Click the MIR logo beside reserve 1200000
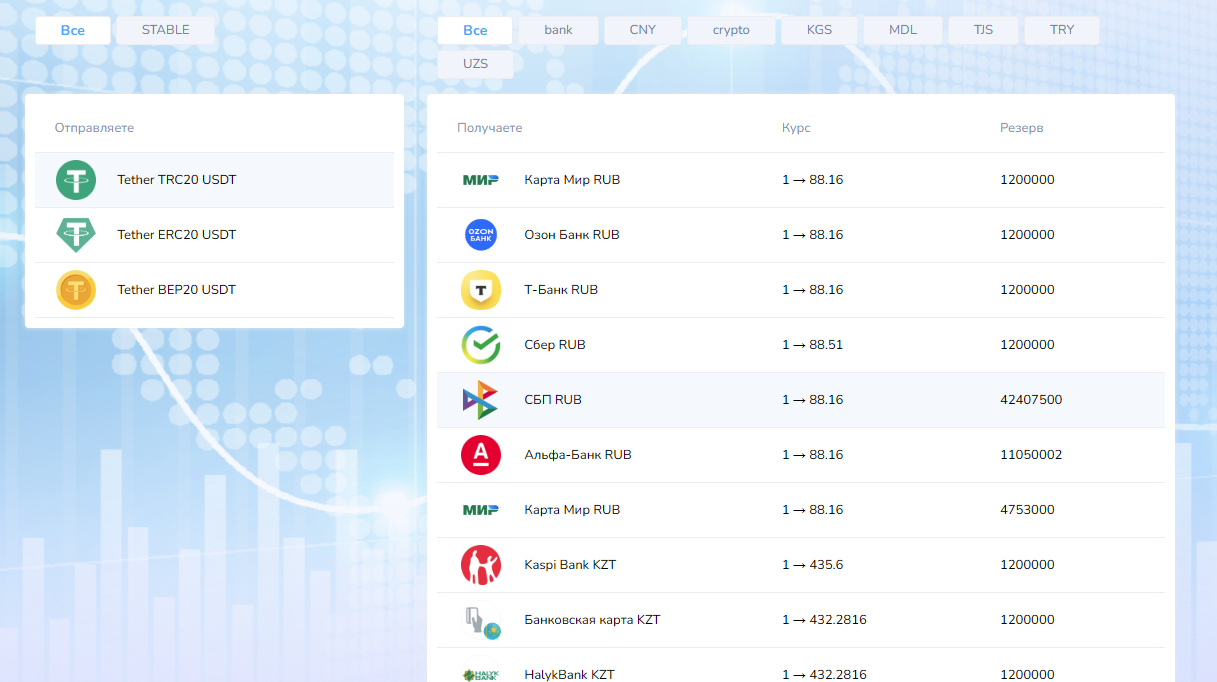The width and height of the screenshot is (1217, 682). tap(481, 180)
